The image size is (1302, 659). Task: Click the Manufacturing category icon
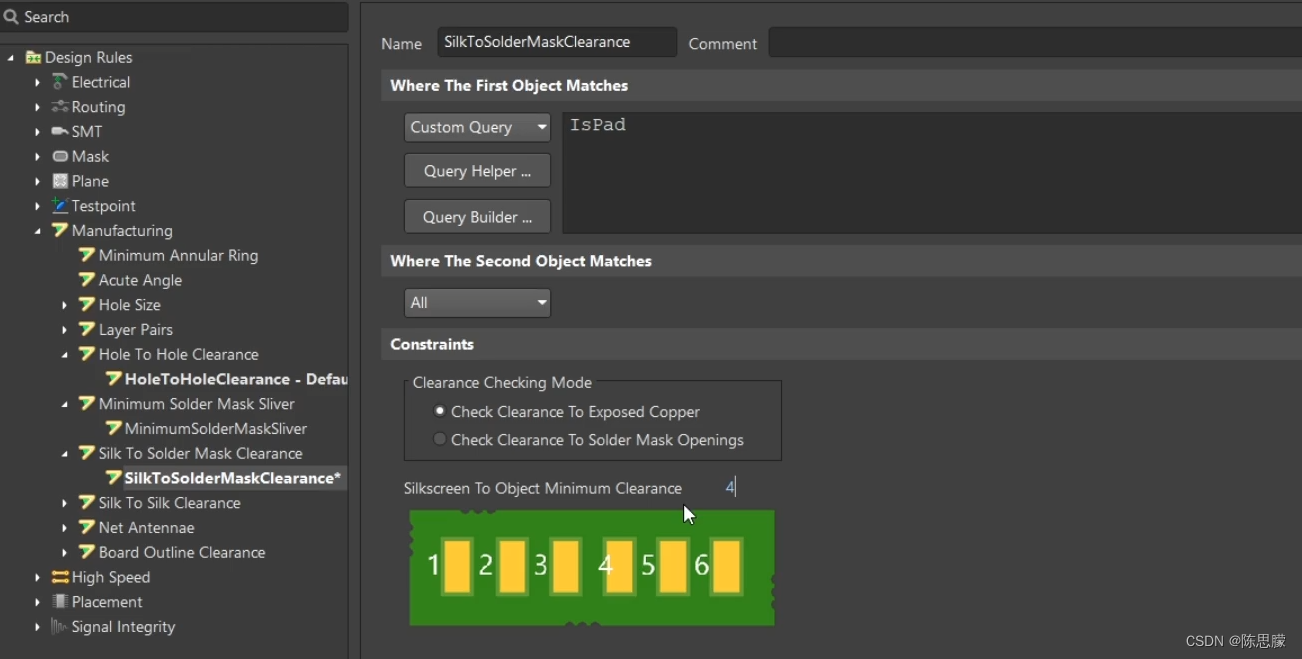tap(60, 231)
